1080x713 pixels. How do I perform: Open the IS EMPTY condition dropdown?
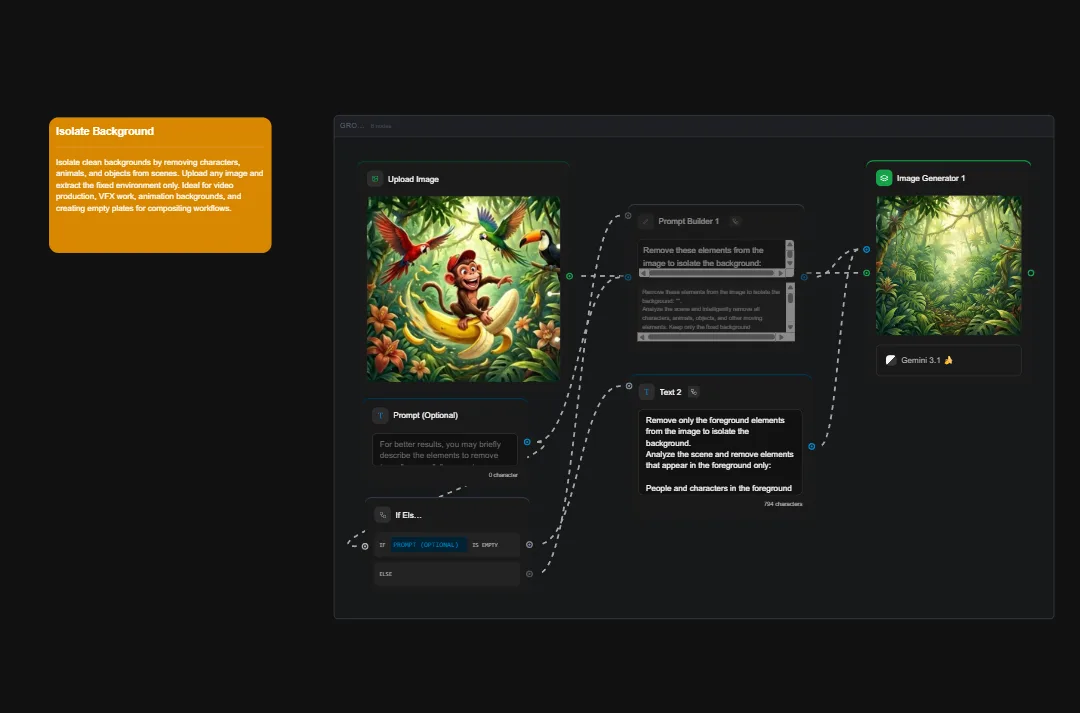pyautogui.click(x=487, y=544)
